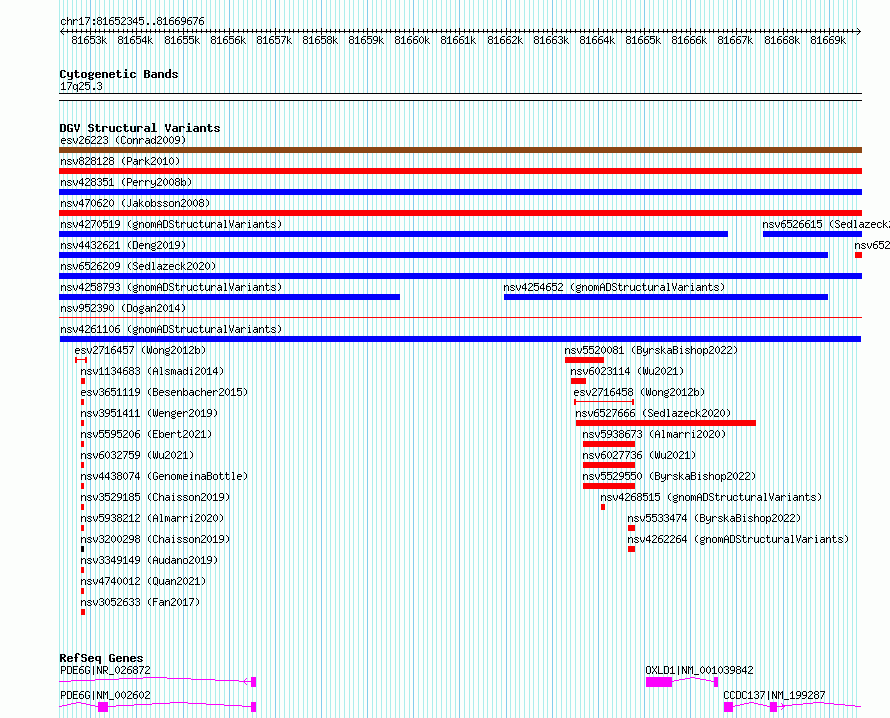
Task: Select nsv5529550 (ByrskaBishop2022) bar
Action: [x=609, y=486]
